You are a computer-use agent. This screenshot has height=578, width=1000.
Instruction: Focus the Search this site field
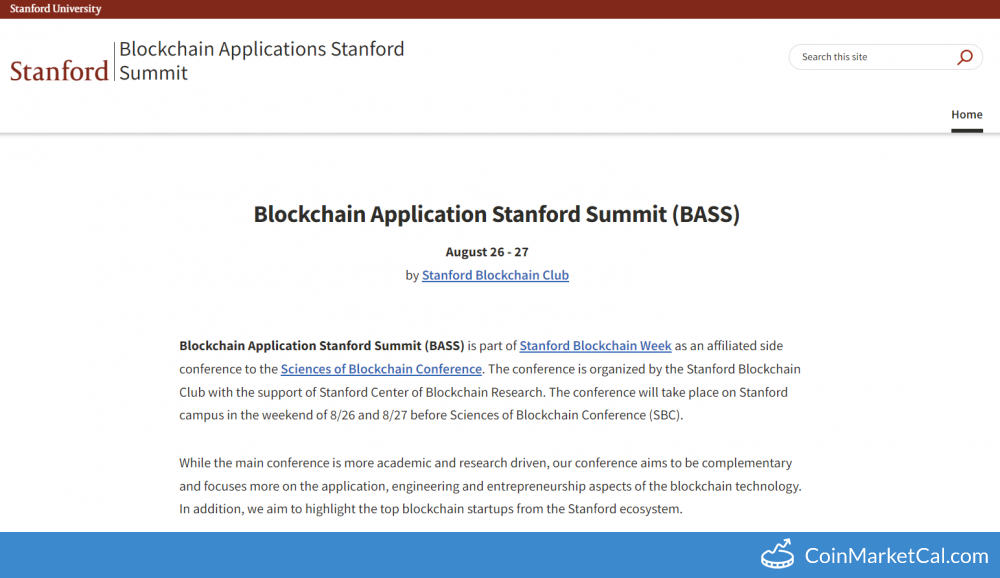tap(870, 57)
